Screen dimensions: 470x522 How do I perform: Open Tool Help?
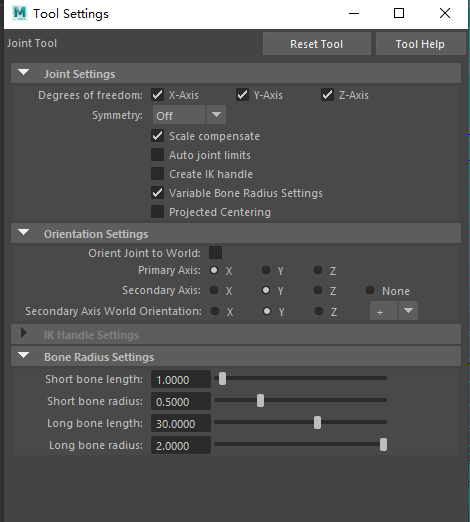click(x=420, y=44)
